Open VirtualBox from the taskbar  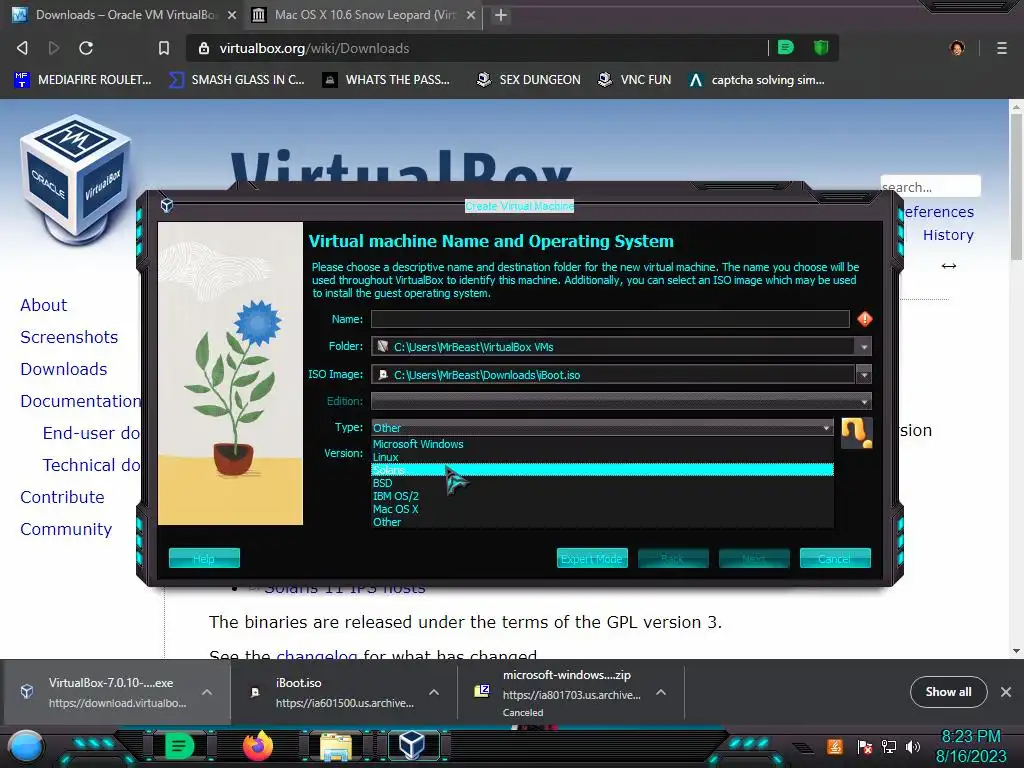coord(412,746)
